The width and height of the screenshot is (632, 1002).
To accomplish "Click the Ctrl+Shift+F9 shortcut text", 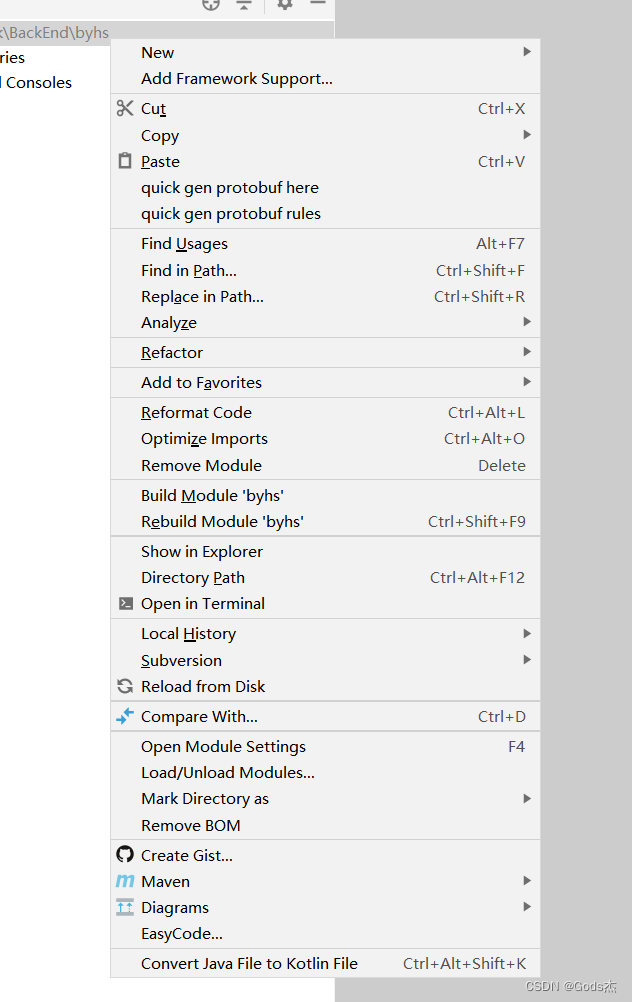I will (477, 521).
